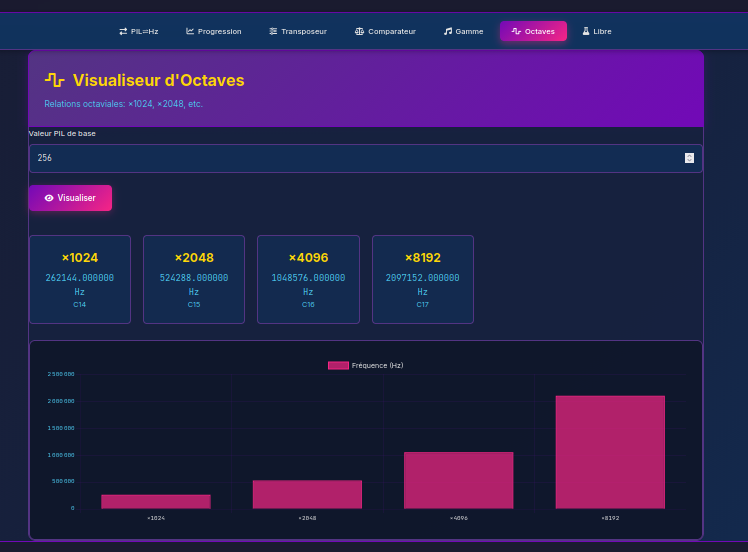This screenshot has width=748, height=552.
Task: Click the Transposeur sliders icon
Action: click(273, 31)
